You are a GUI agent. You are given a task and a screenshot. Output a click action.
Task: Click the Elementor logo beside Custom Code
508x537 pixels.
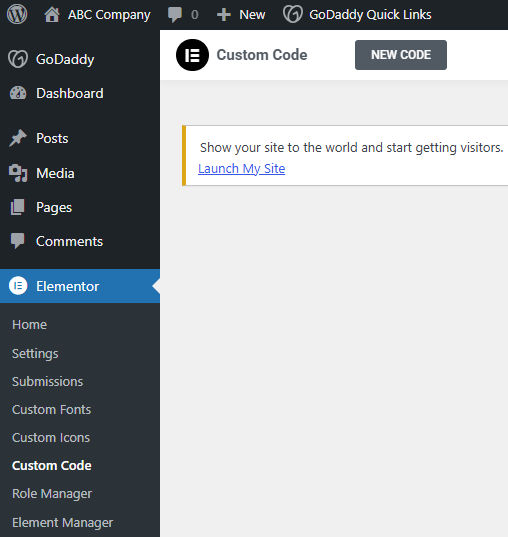192,55
